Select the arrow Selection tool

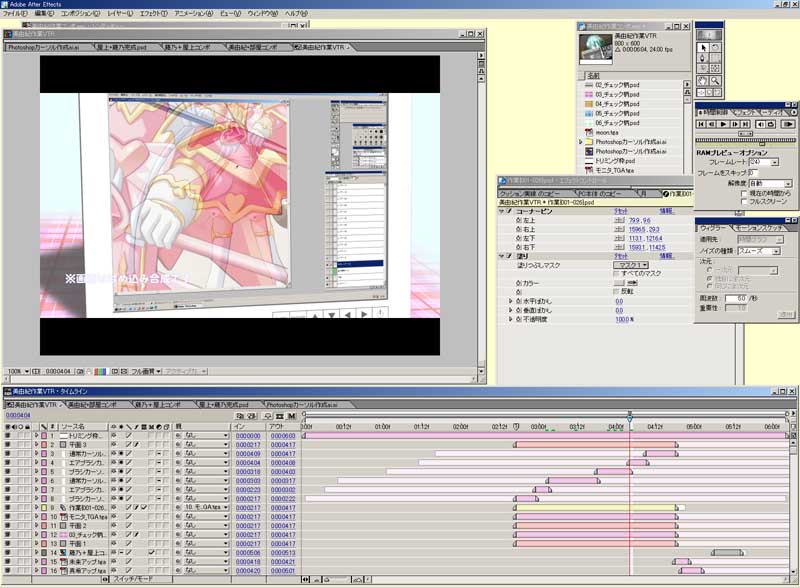point(703,47)
